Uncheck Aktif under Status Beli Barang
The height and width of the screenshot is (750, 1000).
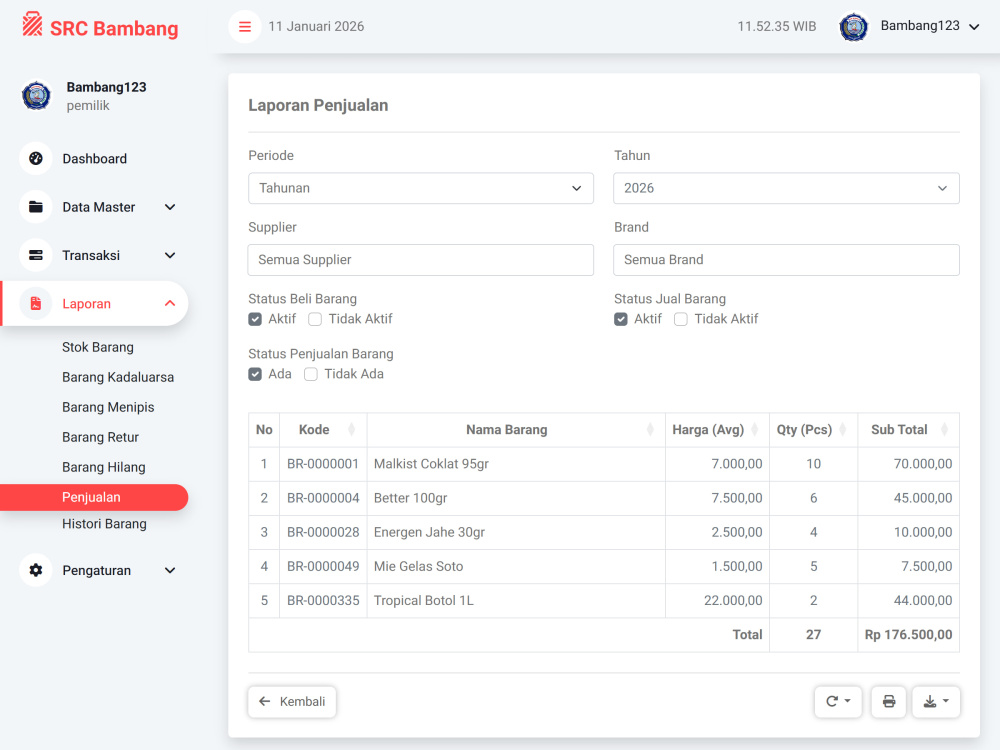pyautogui.click(x=255, y=320)
